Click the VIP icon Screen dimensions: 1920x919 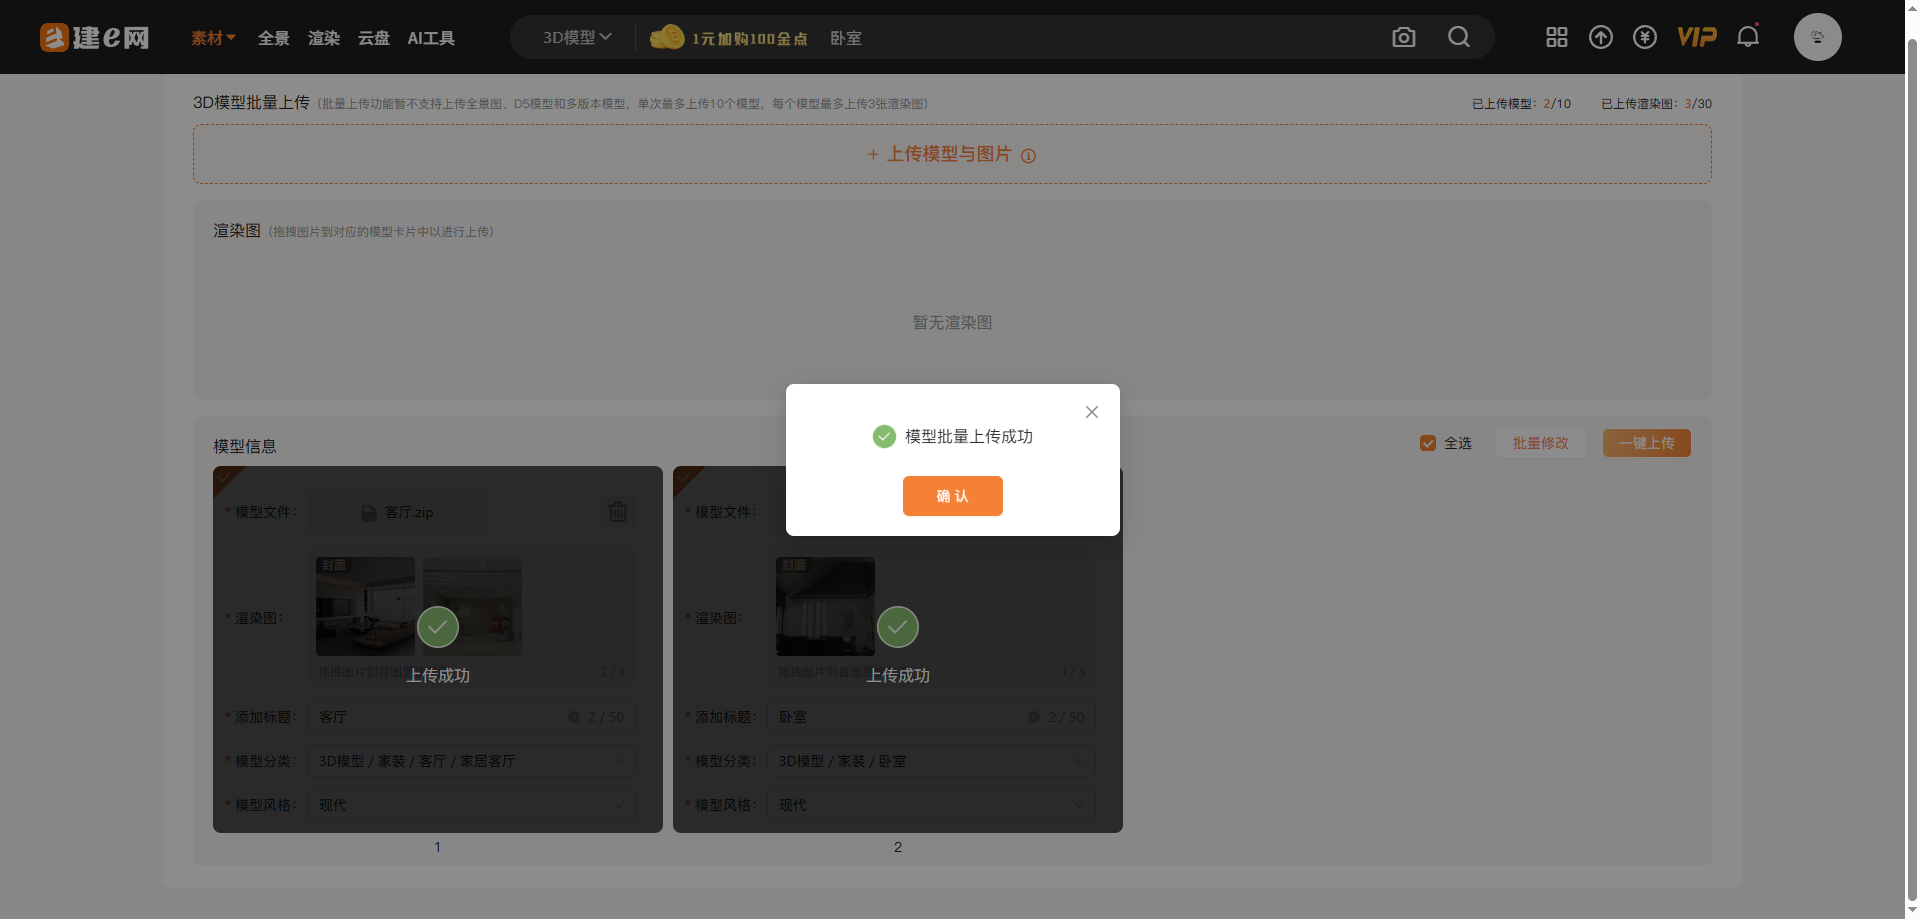(1697, 37)
